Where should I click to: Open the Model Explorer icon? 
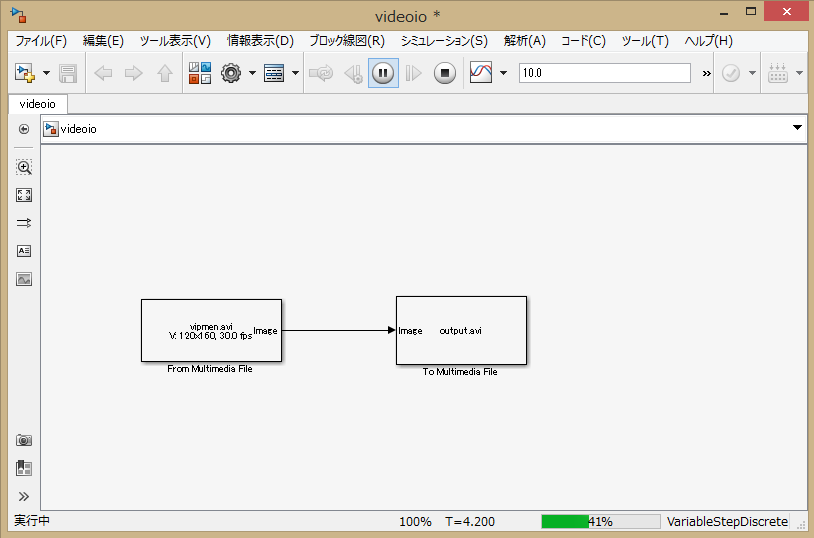[274, 73]
